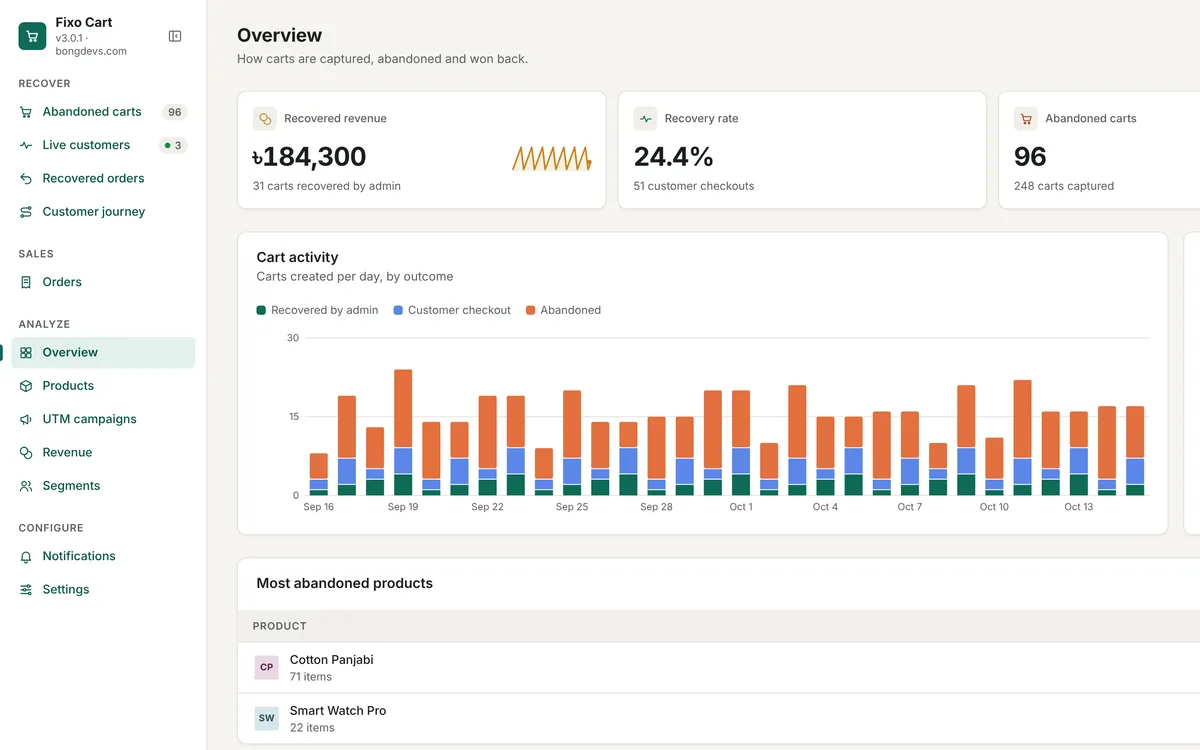The width and height of the screenshot is (1200, 750).
Task: Click the Segments people icon
Action: point(26,486)
